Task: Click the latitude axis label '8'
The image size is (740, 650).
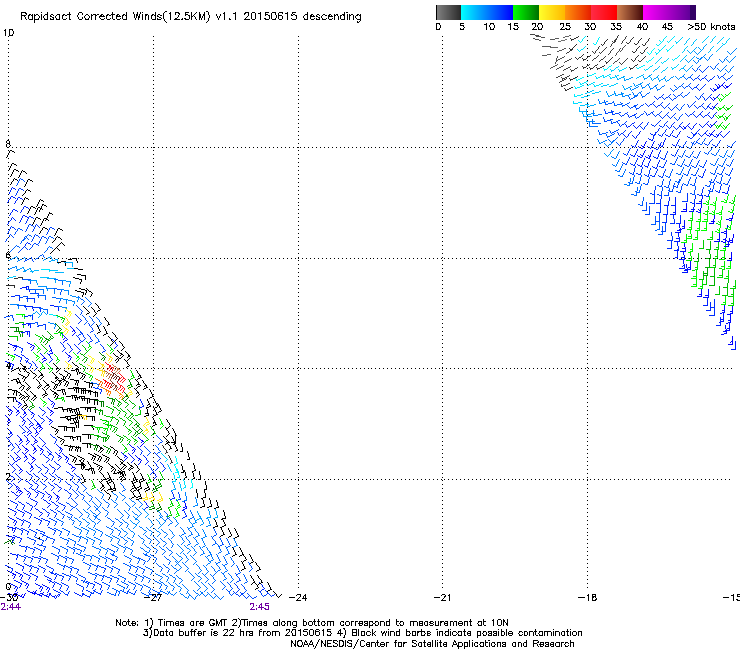Action: click(x=8, y=143)
